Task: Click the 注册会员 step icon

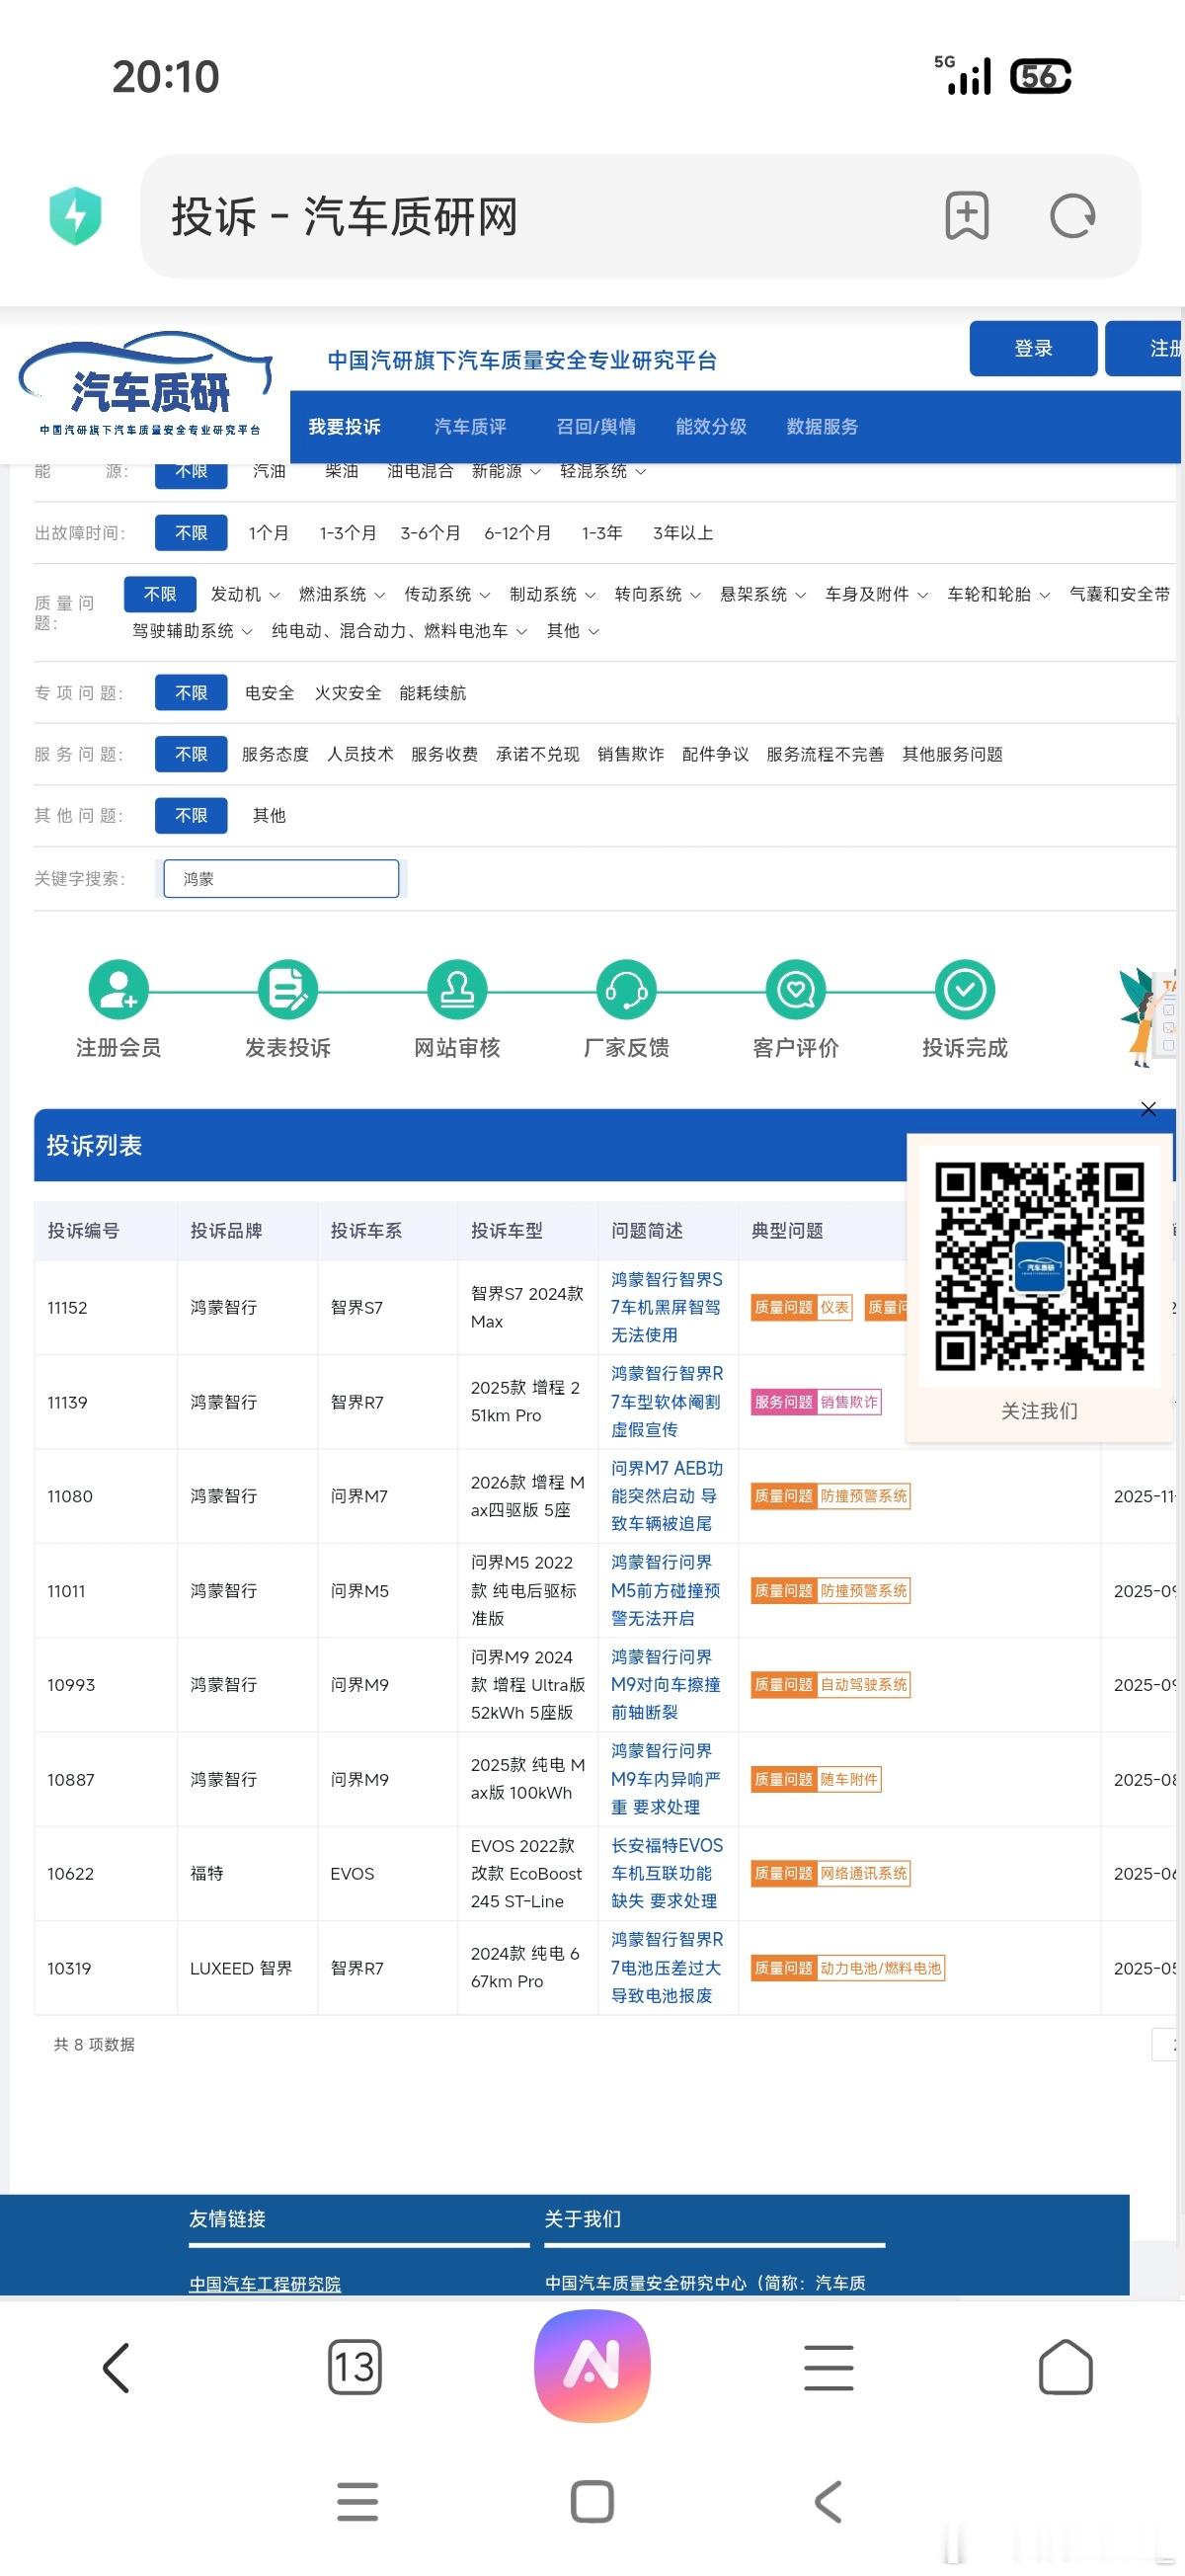Action: (118, 990)
